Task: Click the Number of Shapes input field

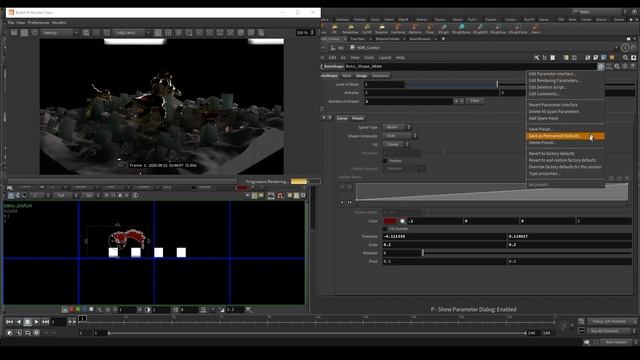Action: [x=409, y=101]
